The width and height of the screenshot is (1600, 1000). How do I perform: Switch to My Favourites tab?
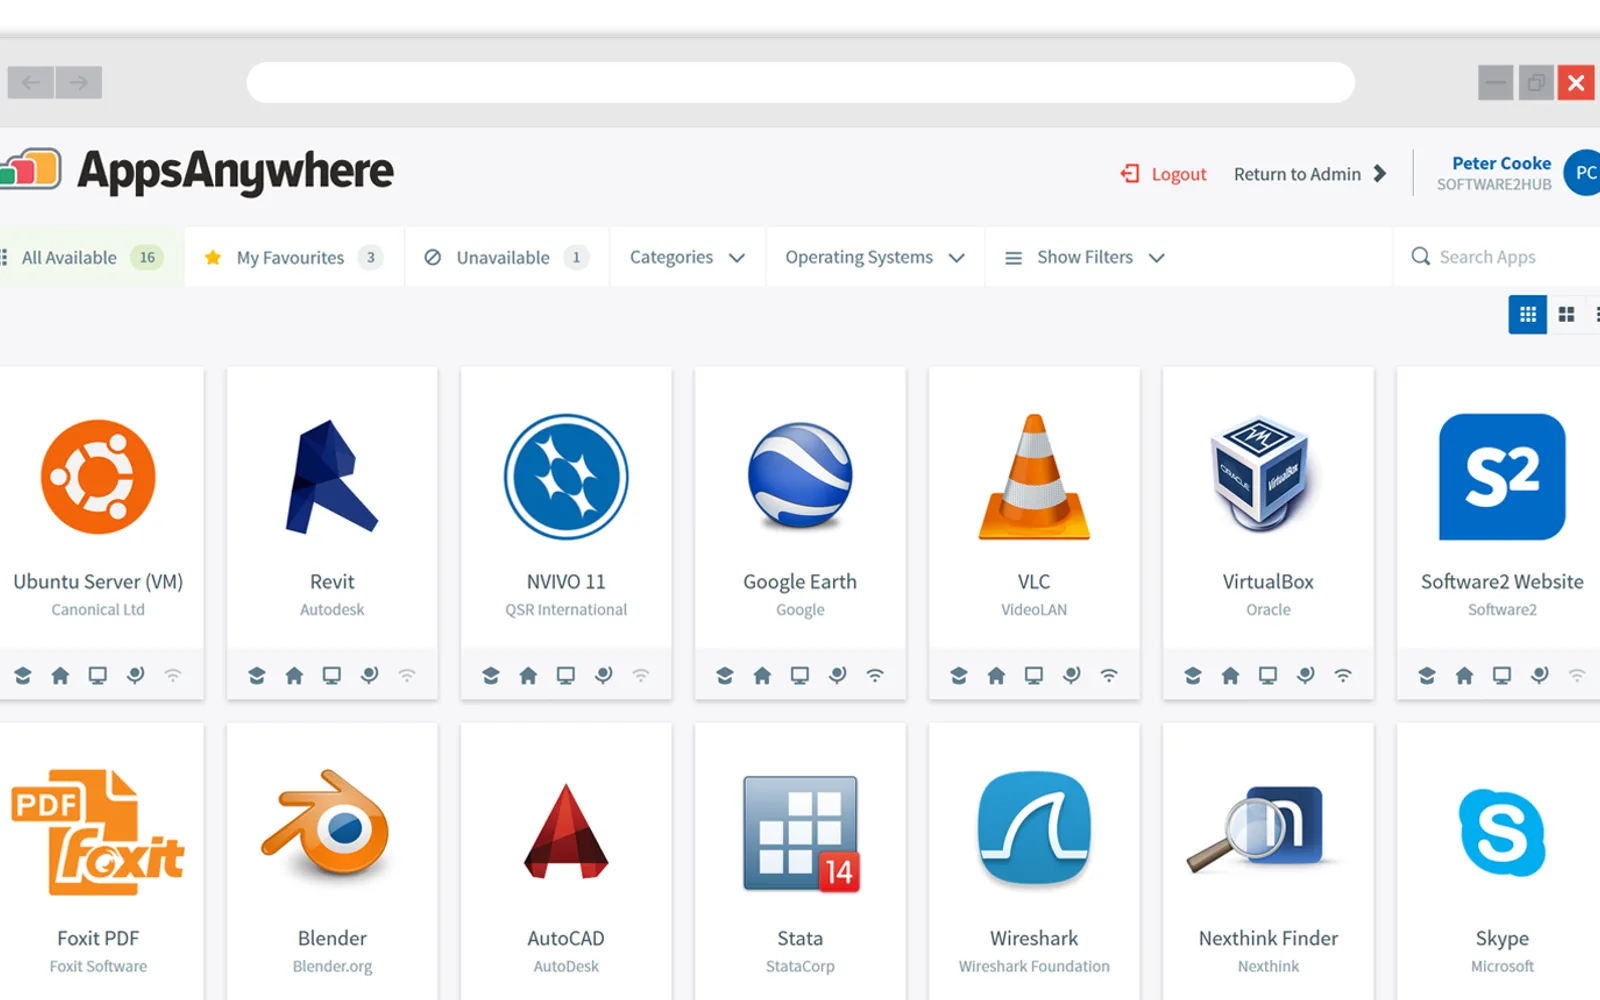294,257
